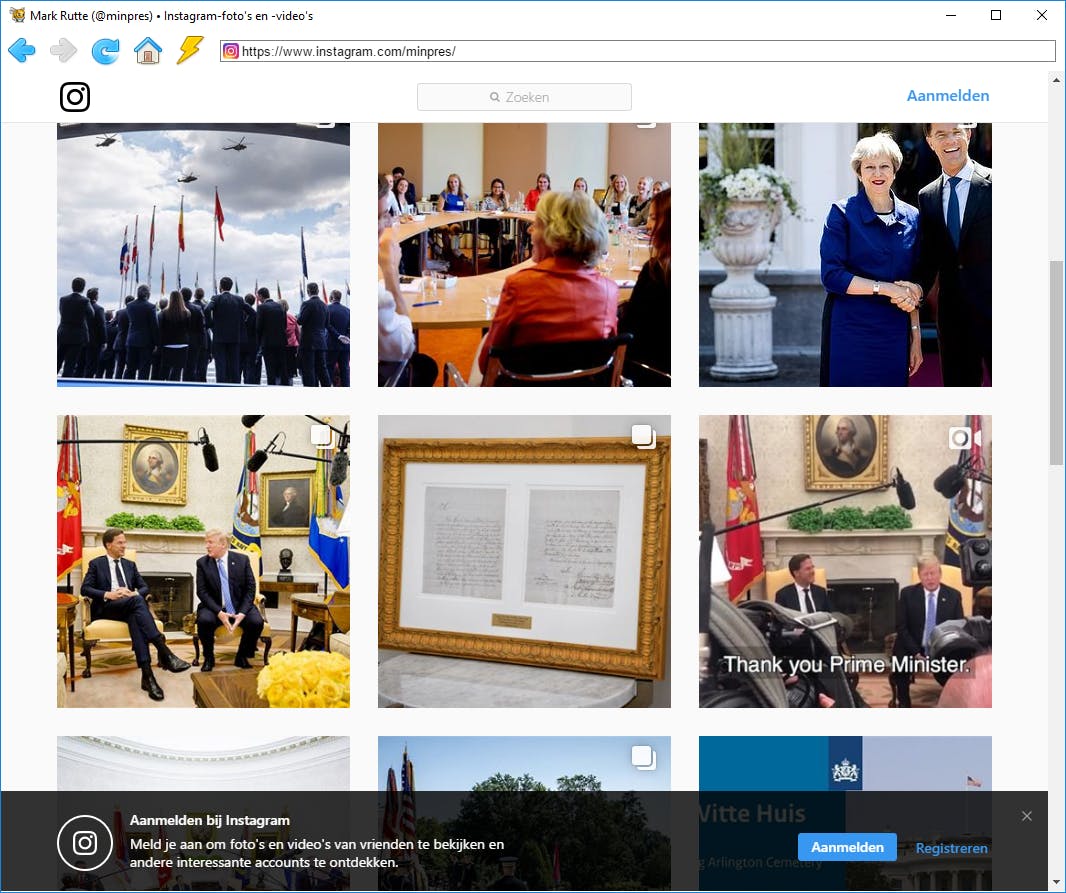Click the Instagram glyph in the login banner
Viewport: 1066px width, 893px height.
coord(85,843)
